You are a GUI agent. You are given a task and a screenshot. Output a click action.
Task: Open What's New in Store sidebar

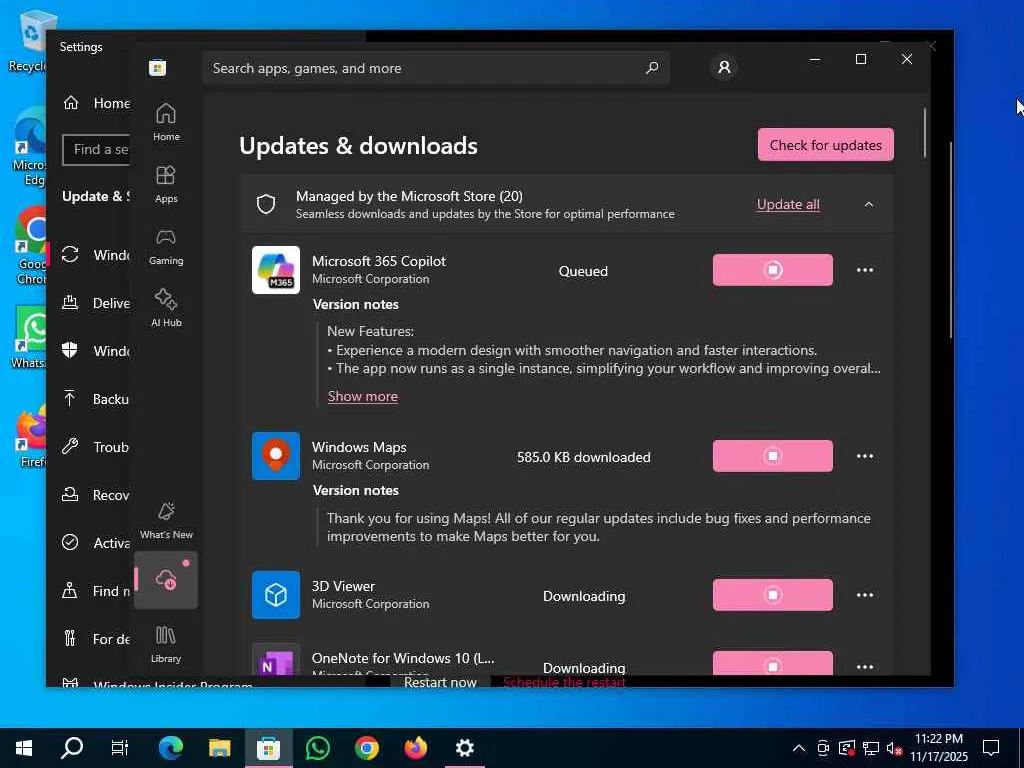click(166, 520)
